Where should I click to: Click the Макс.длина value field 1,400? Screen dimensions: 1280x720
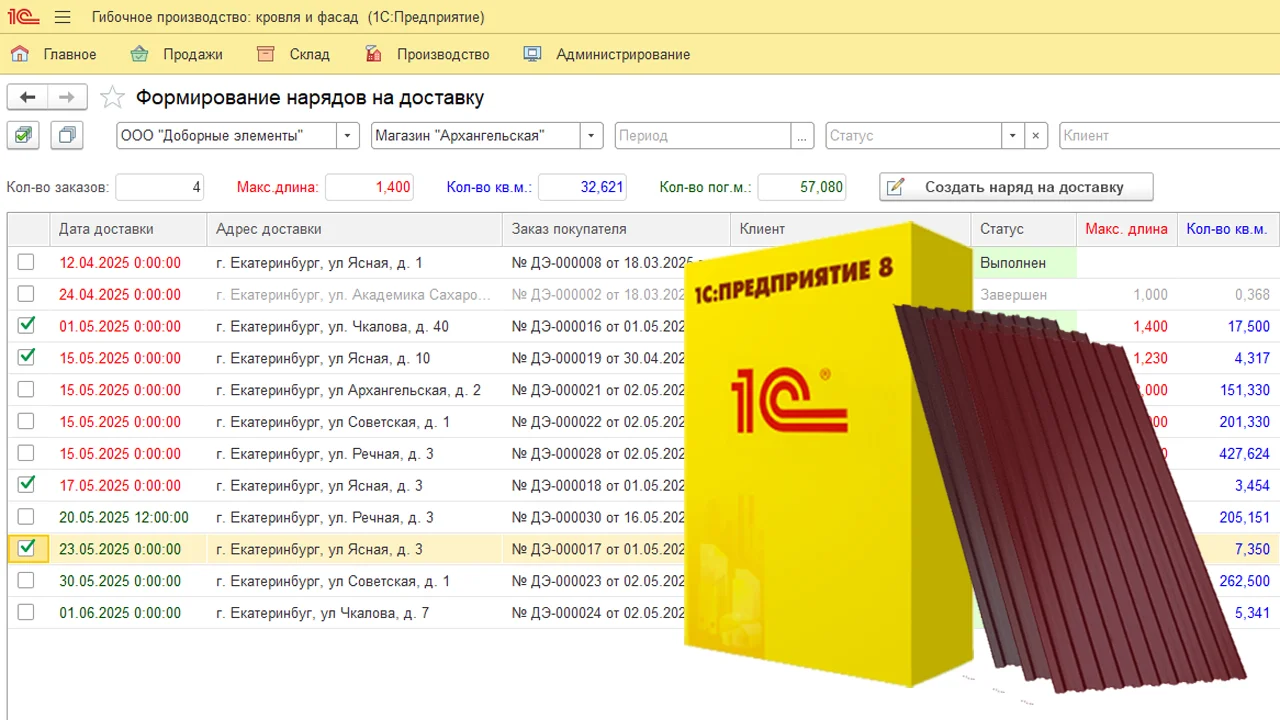(369, 187)
